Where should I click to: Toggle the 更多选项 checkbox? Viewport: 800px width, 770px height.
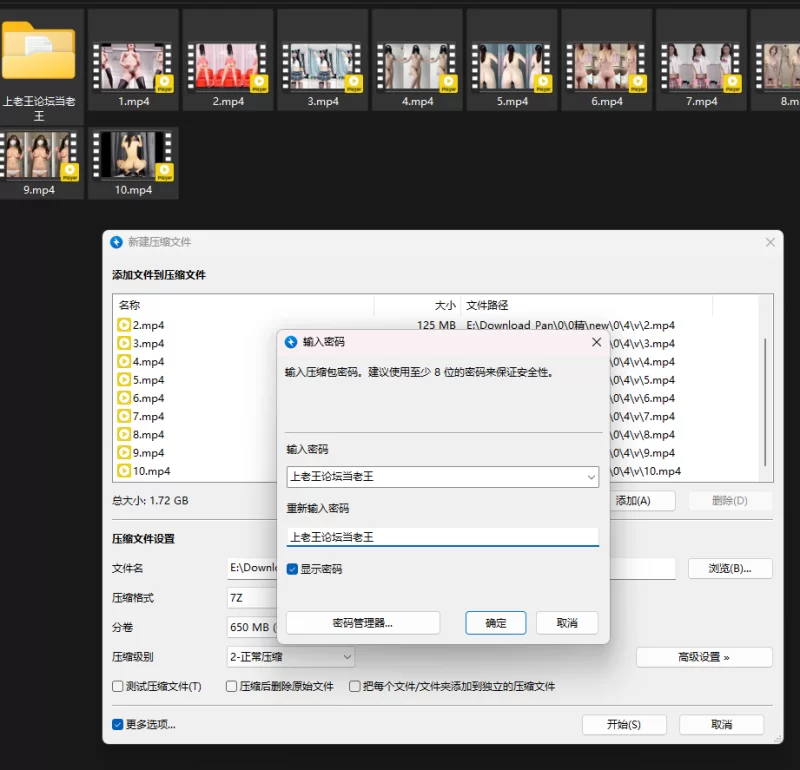[x=118, y=724]
